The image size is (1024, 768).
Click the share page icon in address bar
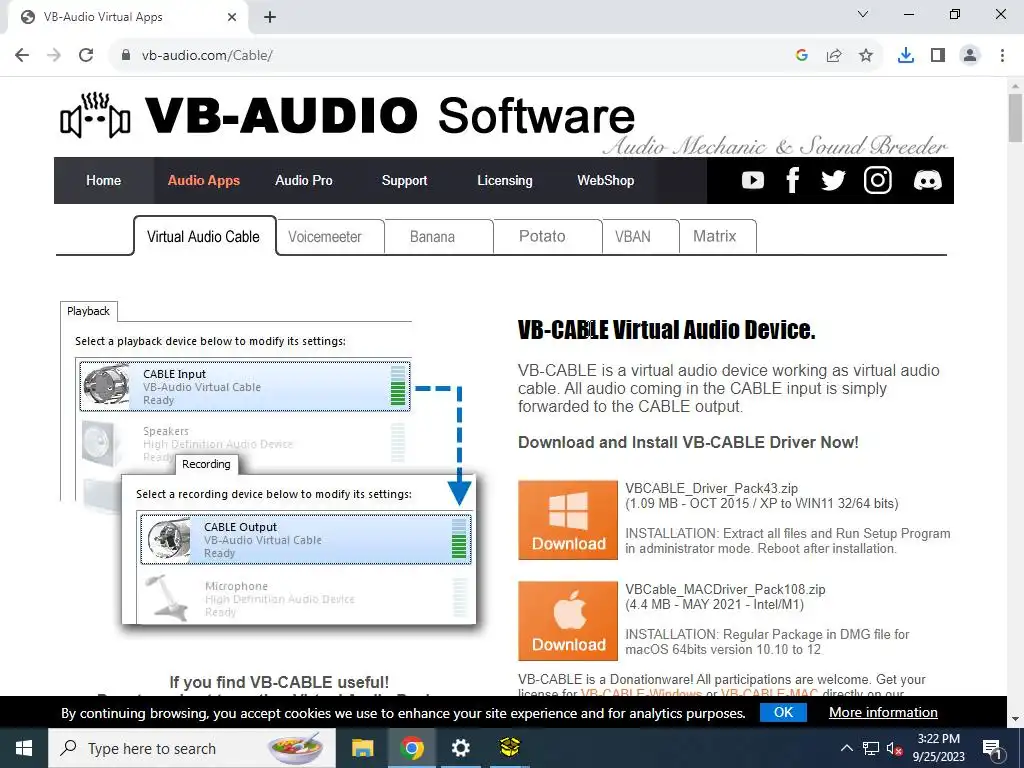[834, 56]
